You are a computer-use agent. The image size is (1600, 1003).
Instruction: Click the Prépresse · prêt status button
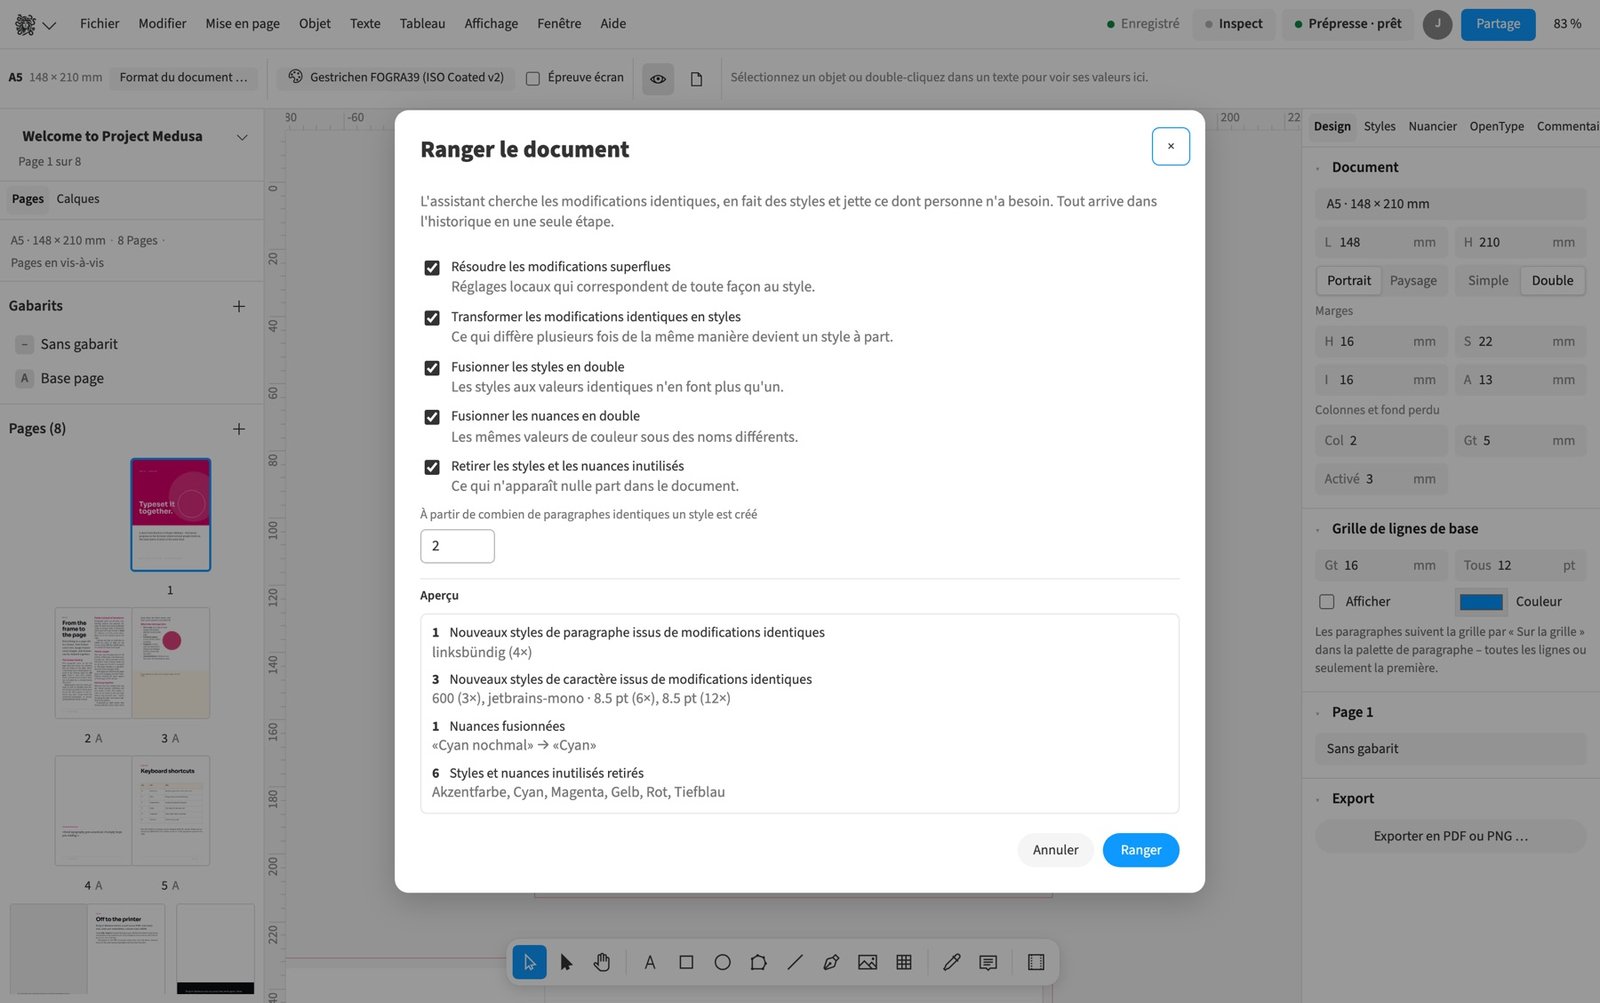pos(1348,24)
